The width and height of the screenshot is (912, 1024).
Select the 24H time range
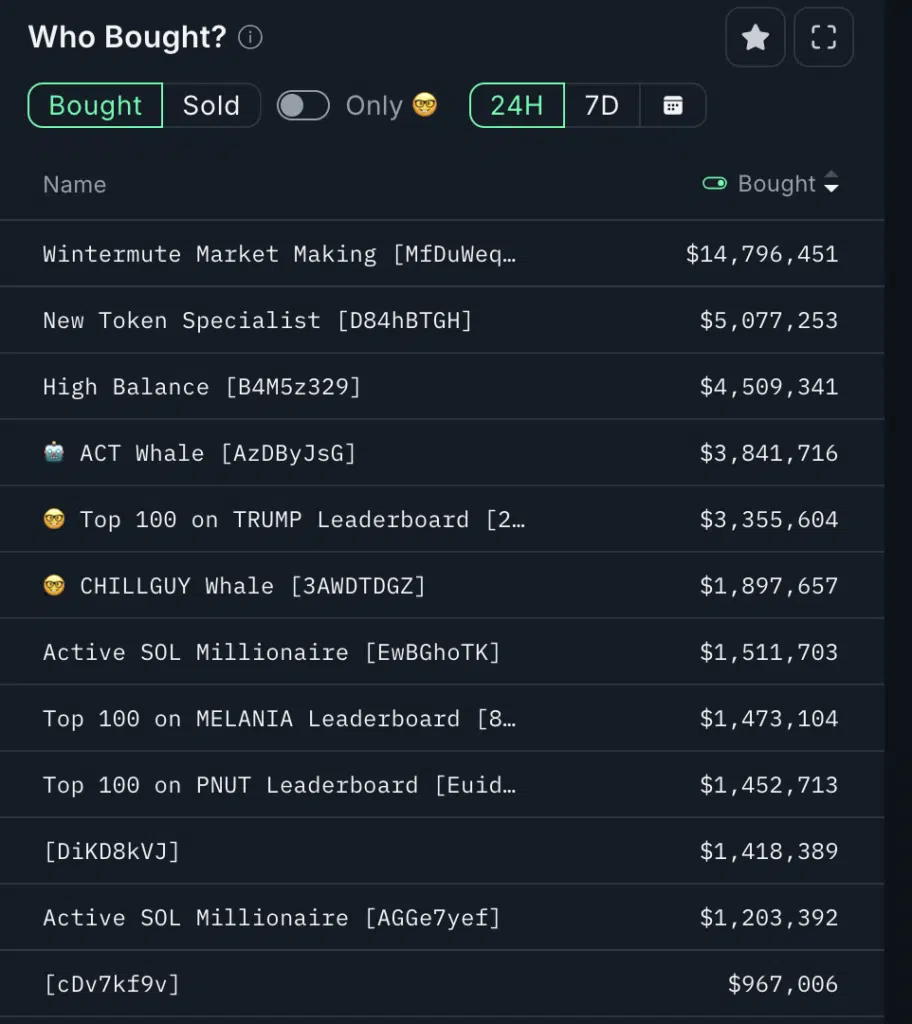pos(517,105)
